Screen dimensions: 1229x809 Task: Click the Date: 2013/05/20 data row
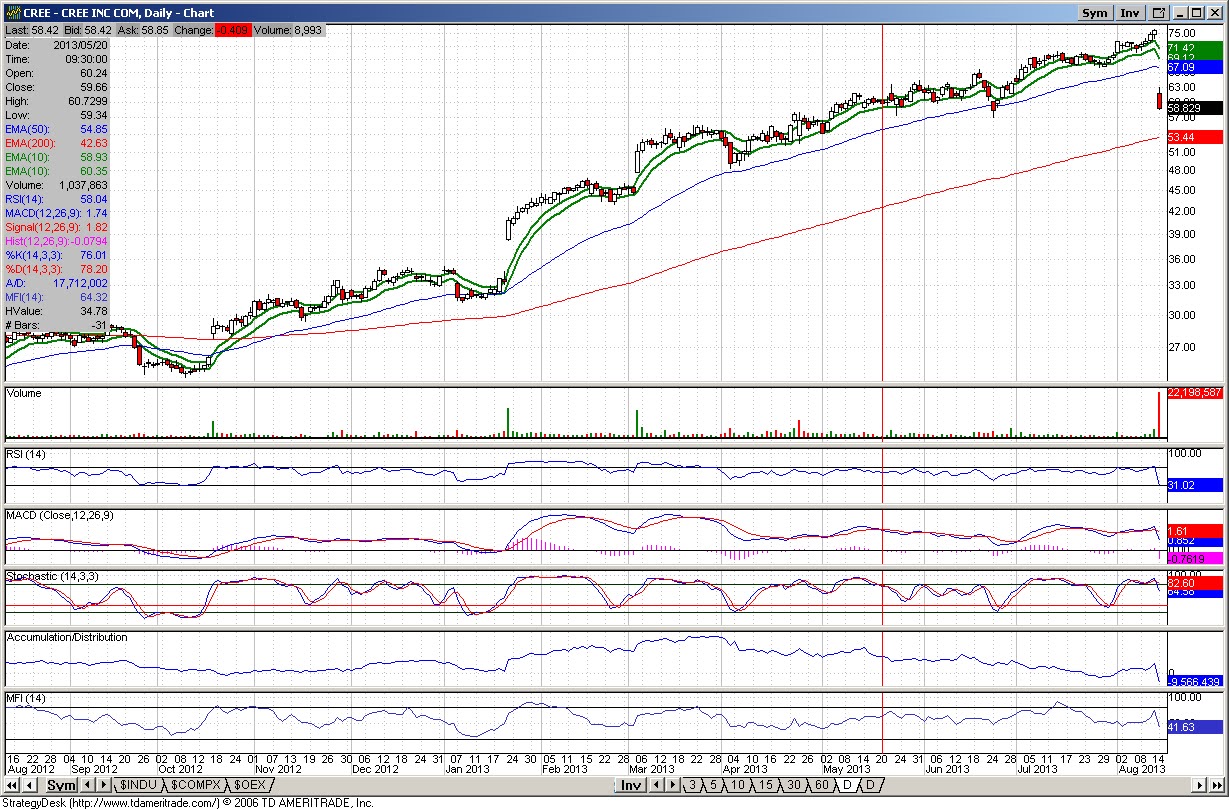coord(56,45)
